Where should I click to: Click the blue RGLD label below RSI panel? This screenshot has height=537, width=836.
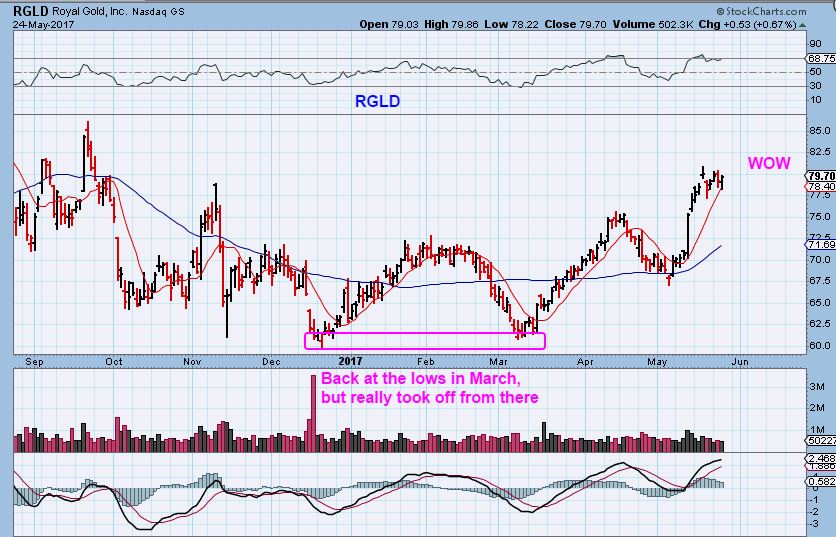tap(377, 101)
